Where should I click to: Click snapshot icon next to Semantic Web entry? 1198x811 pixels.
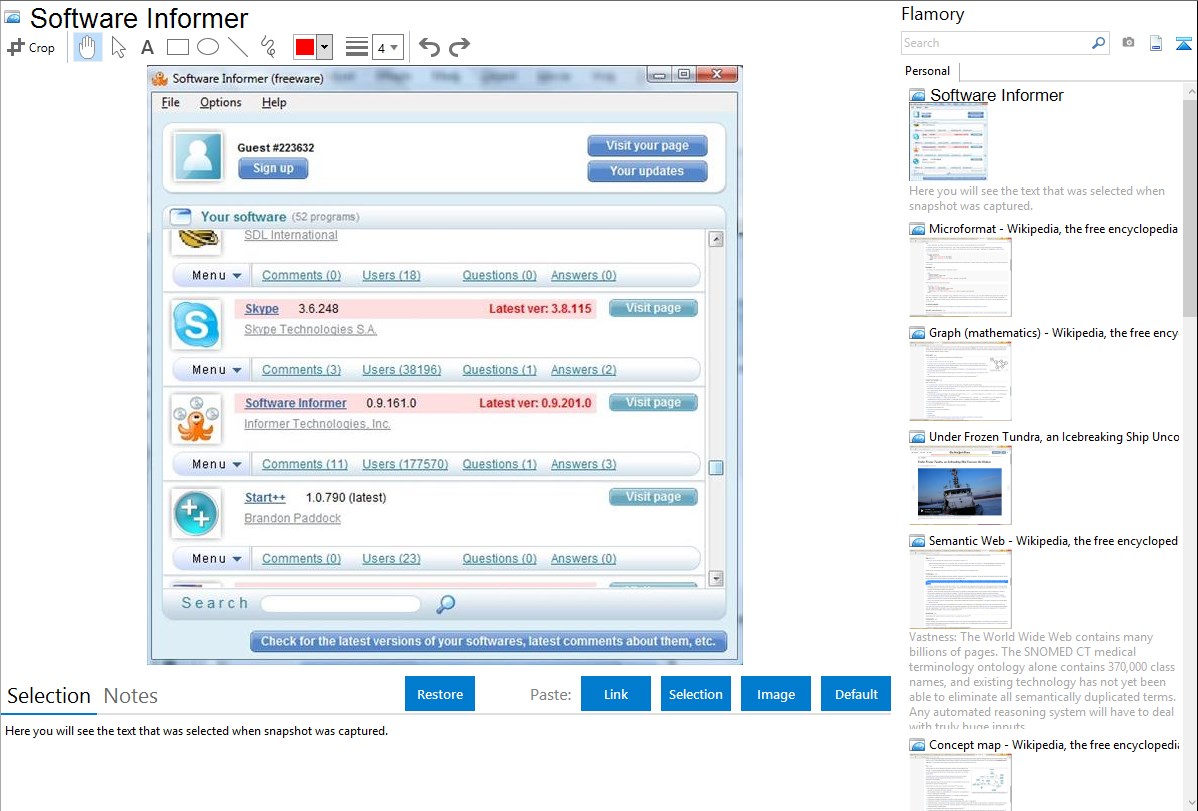(917, 541)
